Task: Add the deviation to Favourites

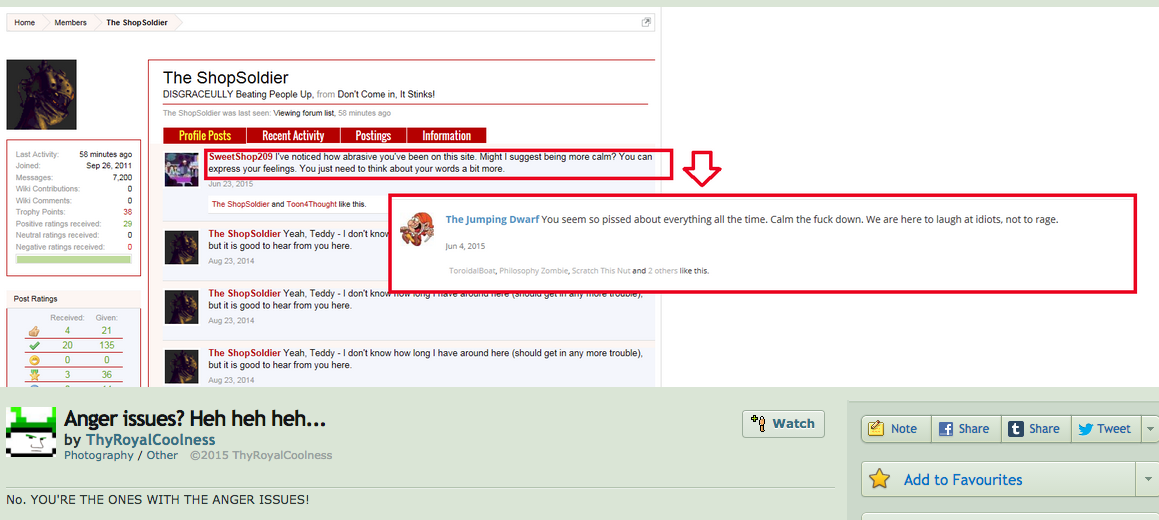Action: point(998,479)
